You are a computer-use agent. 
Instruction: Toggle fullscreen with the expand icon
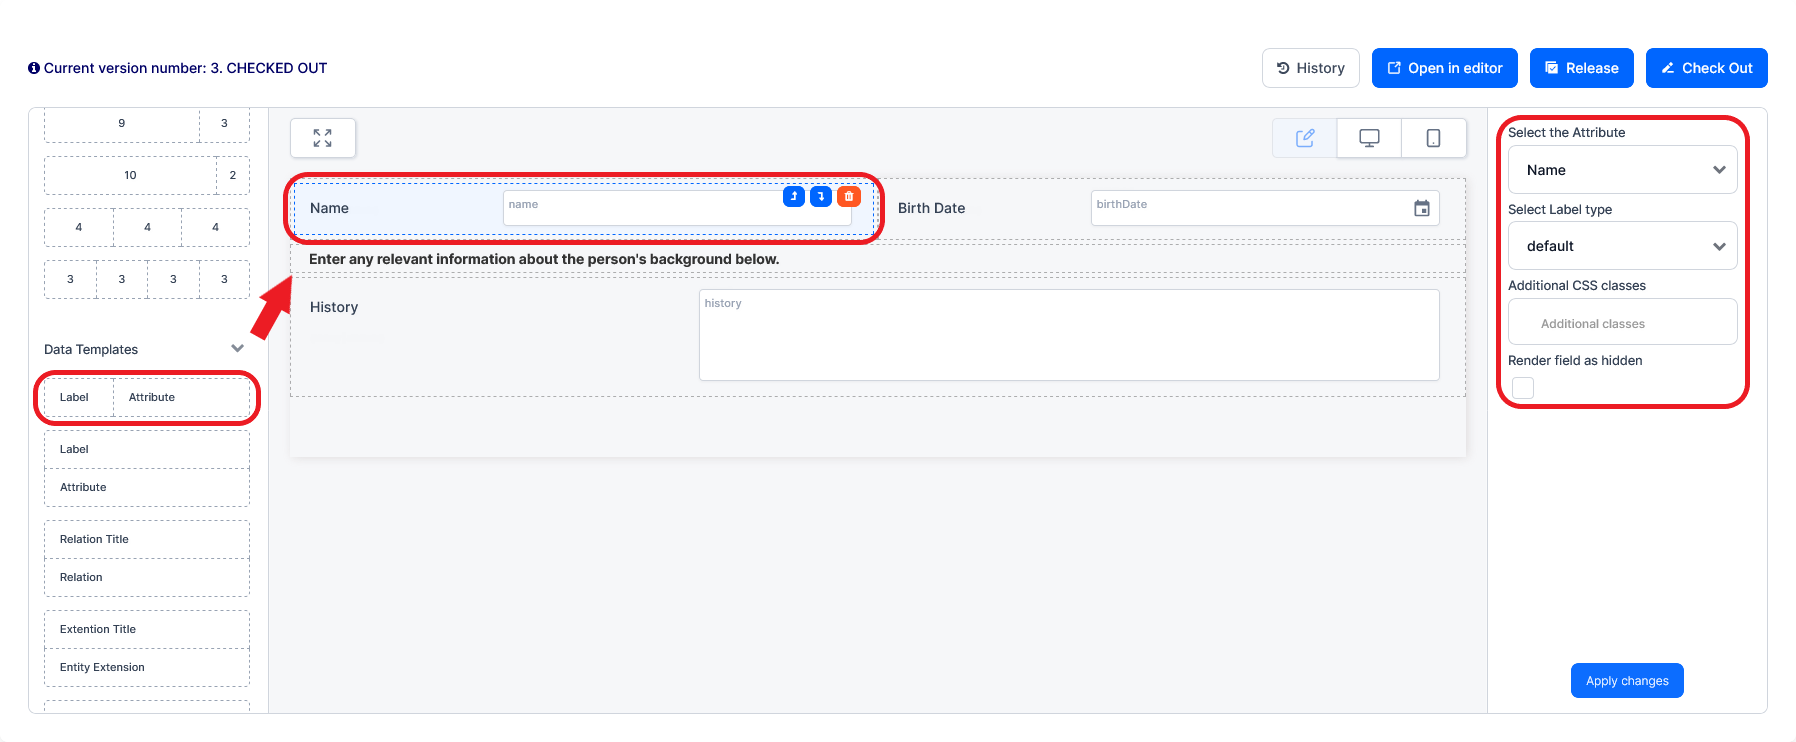(x=322, y=138)
